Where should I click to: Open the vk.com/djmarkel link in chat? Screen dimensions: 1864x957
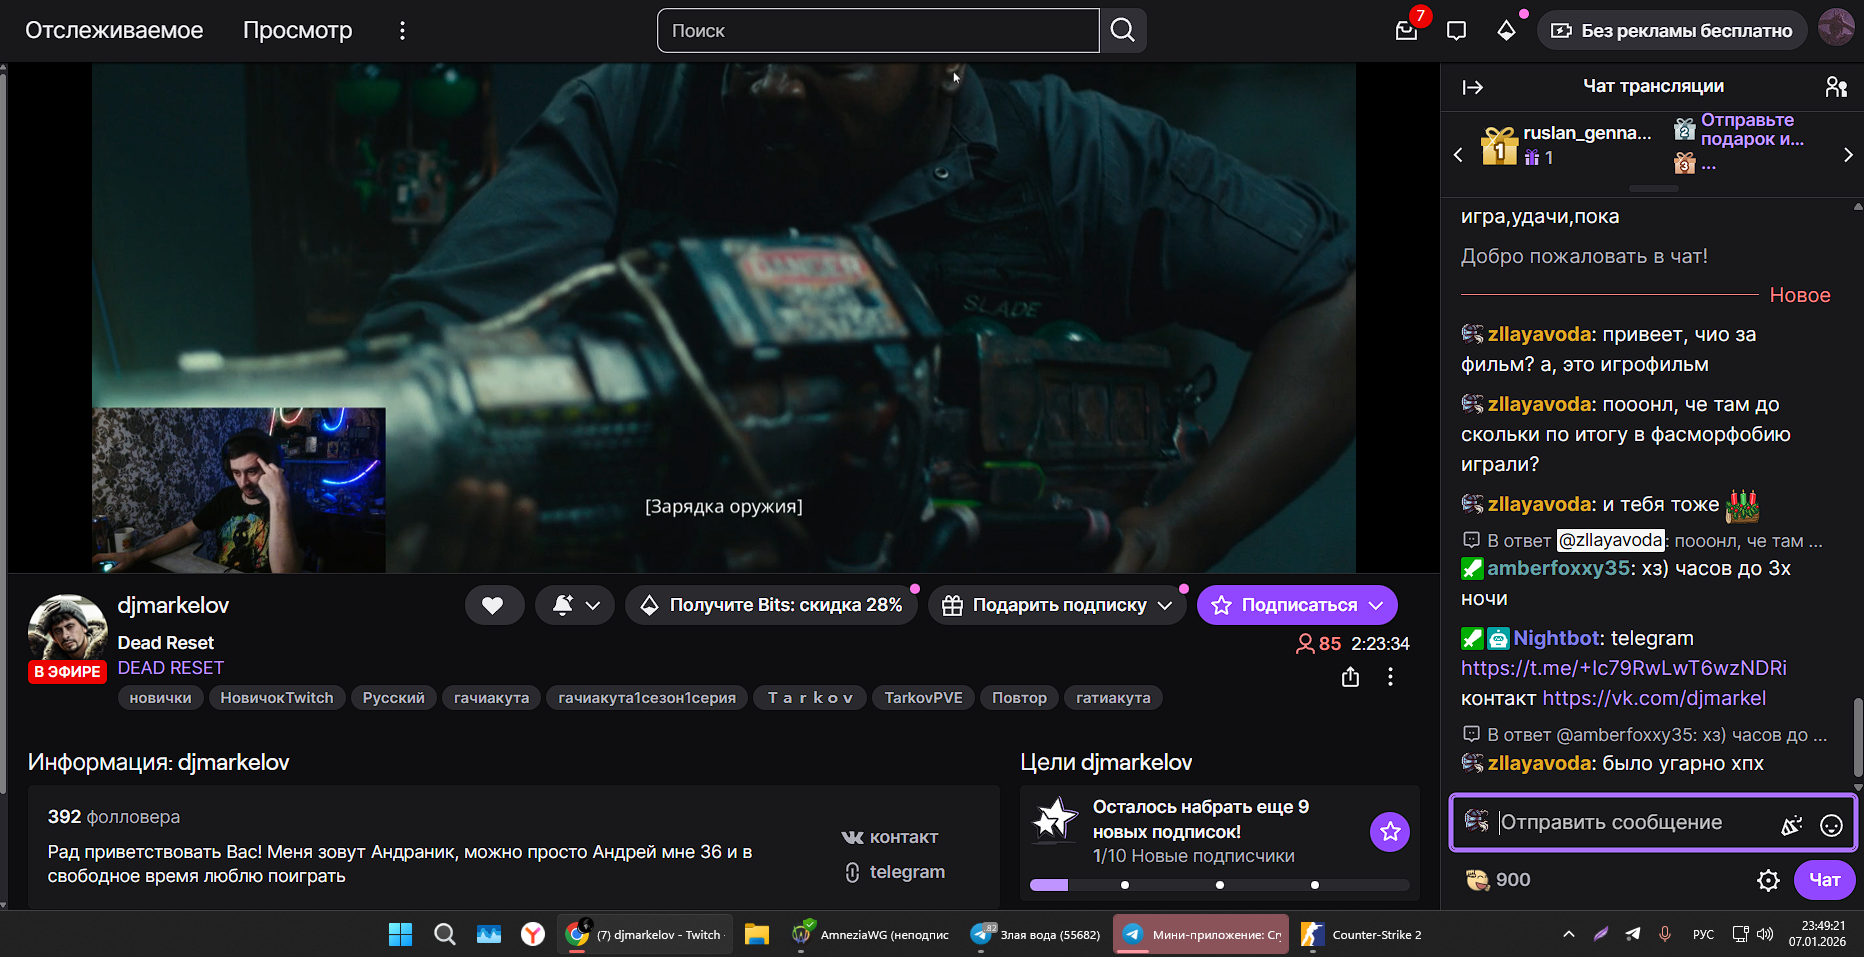1654,698
